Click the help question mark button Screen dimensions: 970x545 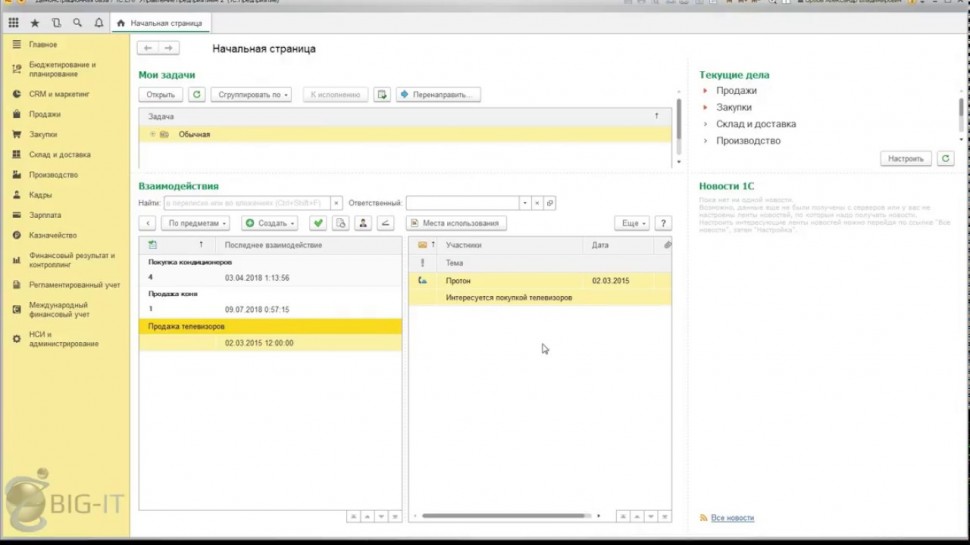(x=662, y=223)
